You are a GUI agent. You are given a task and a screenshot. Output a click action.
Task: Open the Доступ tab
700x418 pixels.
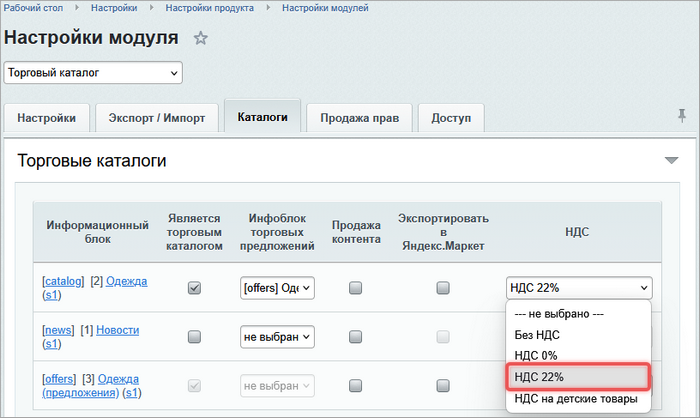click(x=450, y=118)
